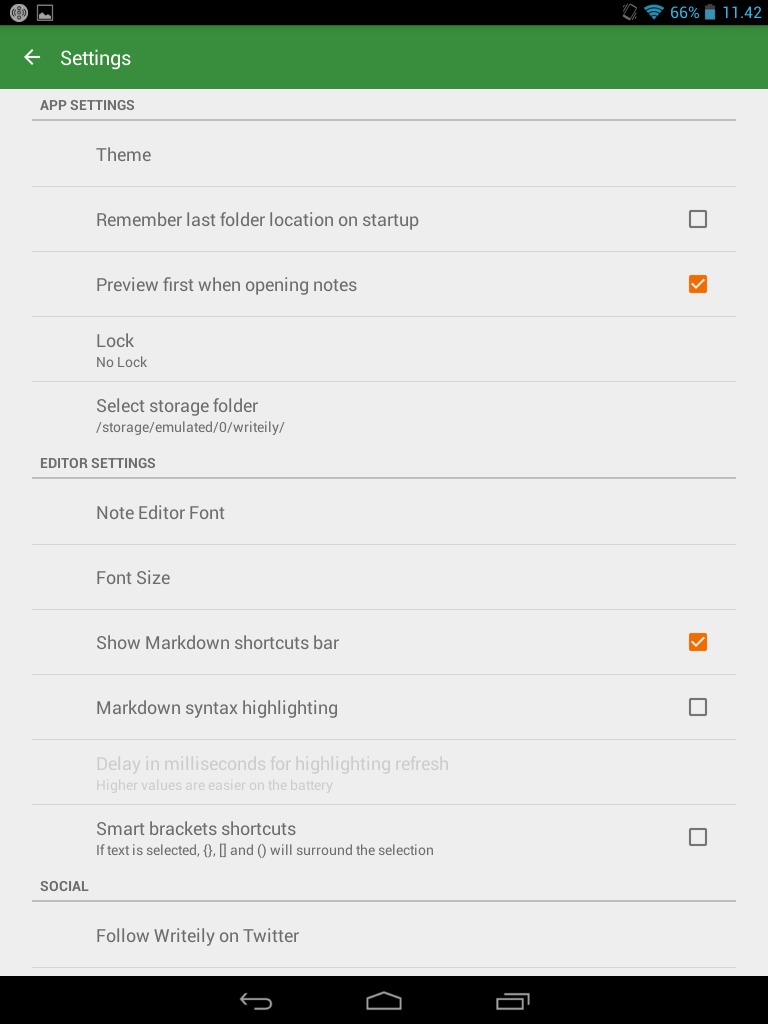Tap the WiFi icon in status bar
768x1024 pixels.
(653, 12)
